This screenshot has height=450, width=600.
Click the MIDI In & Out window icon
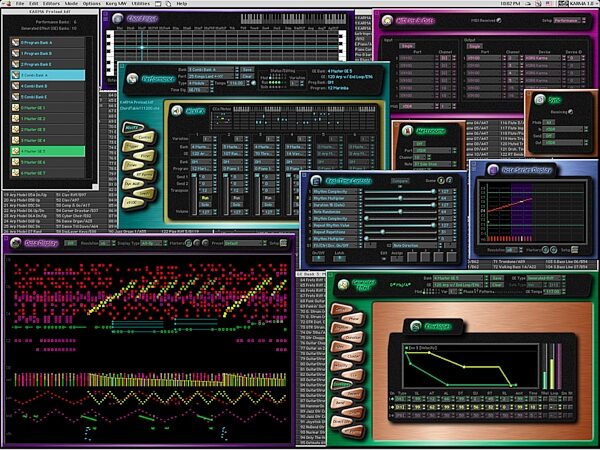pos(387,20)
